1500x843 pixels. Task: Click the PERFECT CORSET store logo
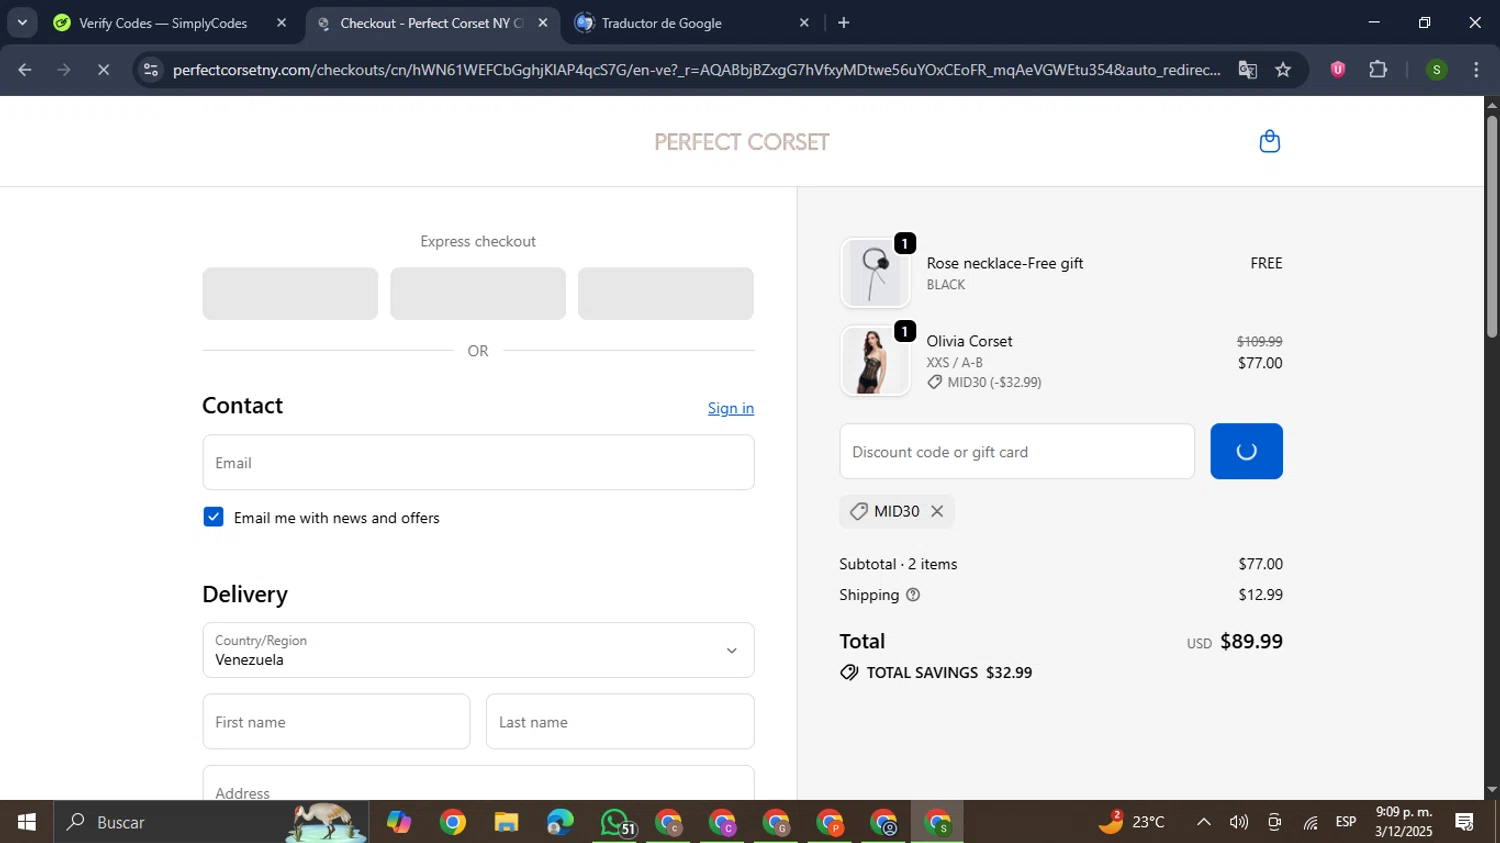(x=742, y=142)
